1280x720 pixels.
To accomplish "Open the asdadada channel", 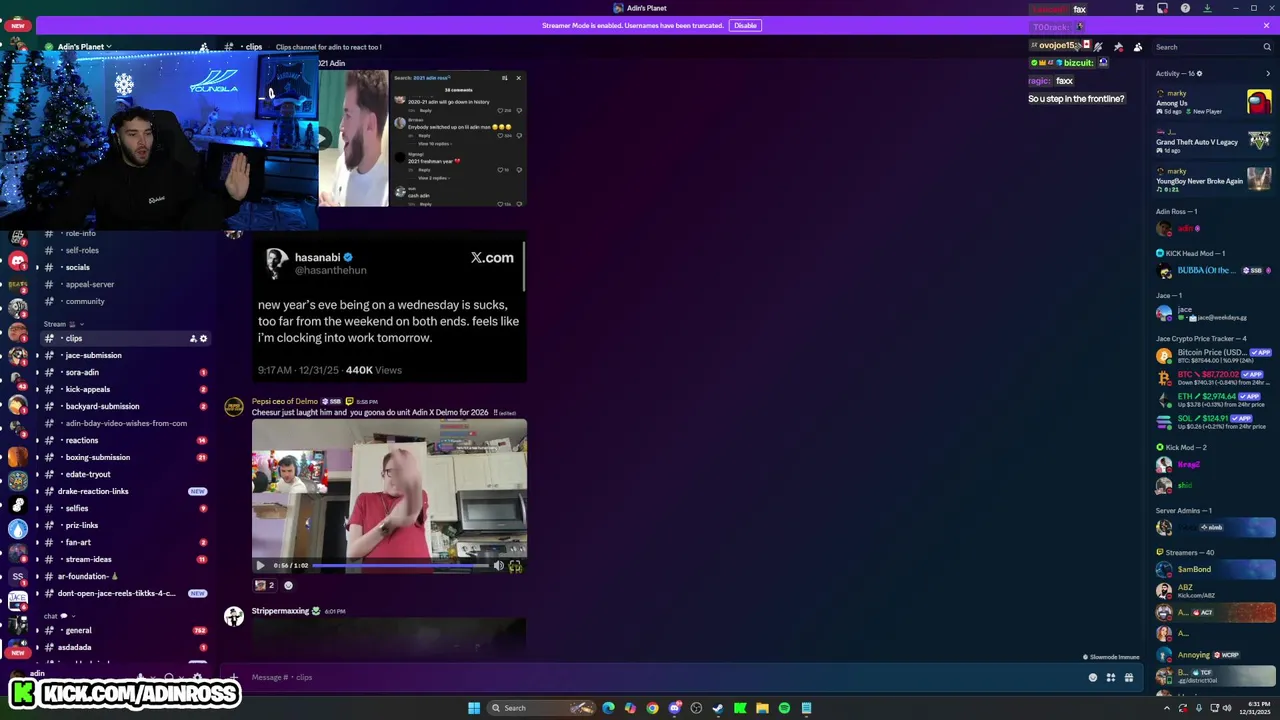I will 127,648.
